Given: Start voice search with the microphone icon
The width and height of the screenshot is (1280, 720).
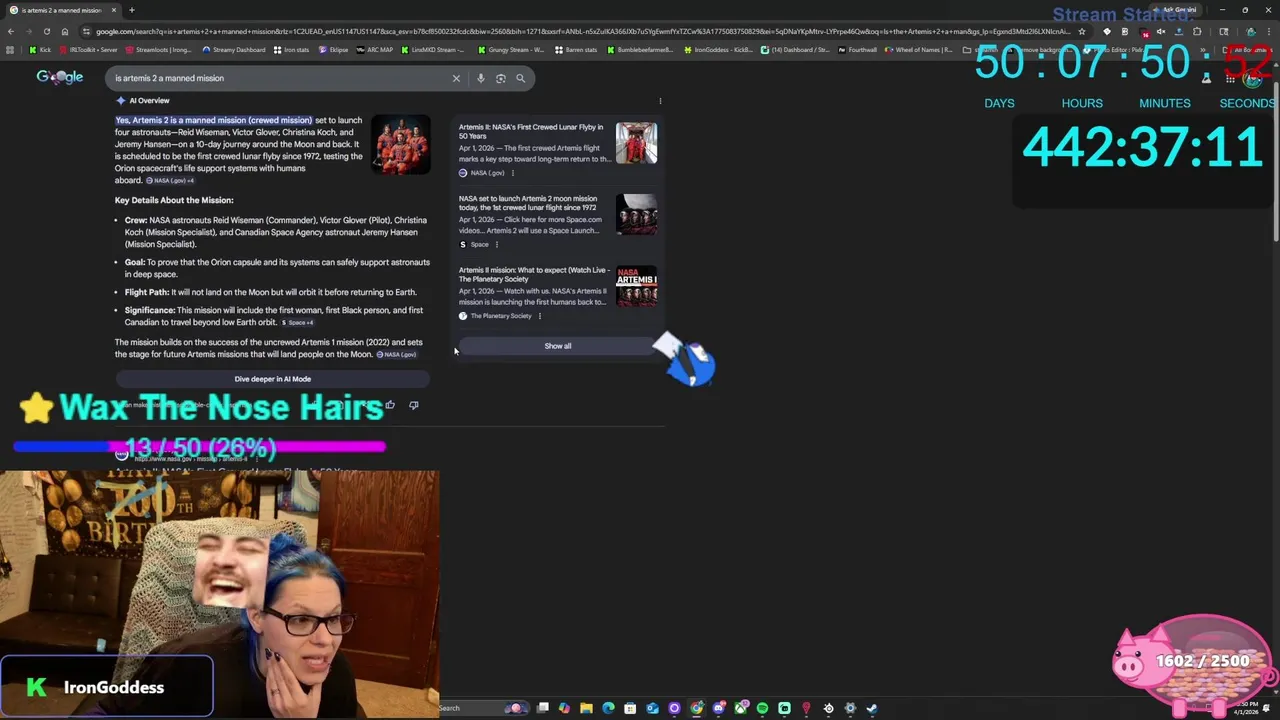Looking at the screenshot, I should (480, 78).
